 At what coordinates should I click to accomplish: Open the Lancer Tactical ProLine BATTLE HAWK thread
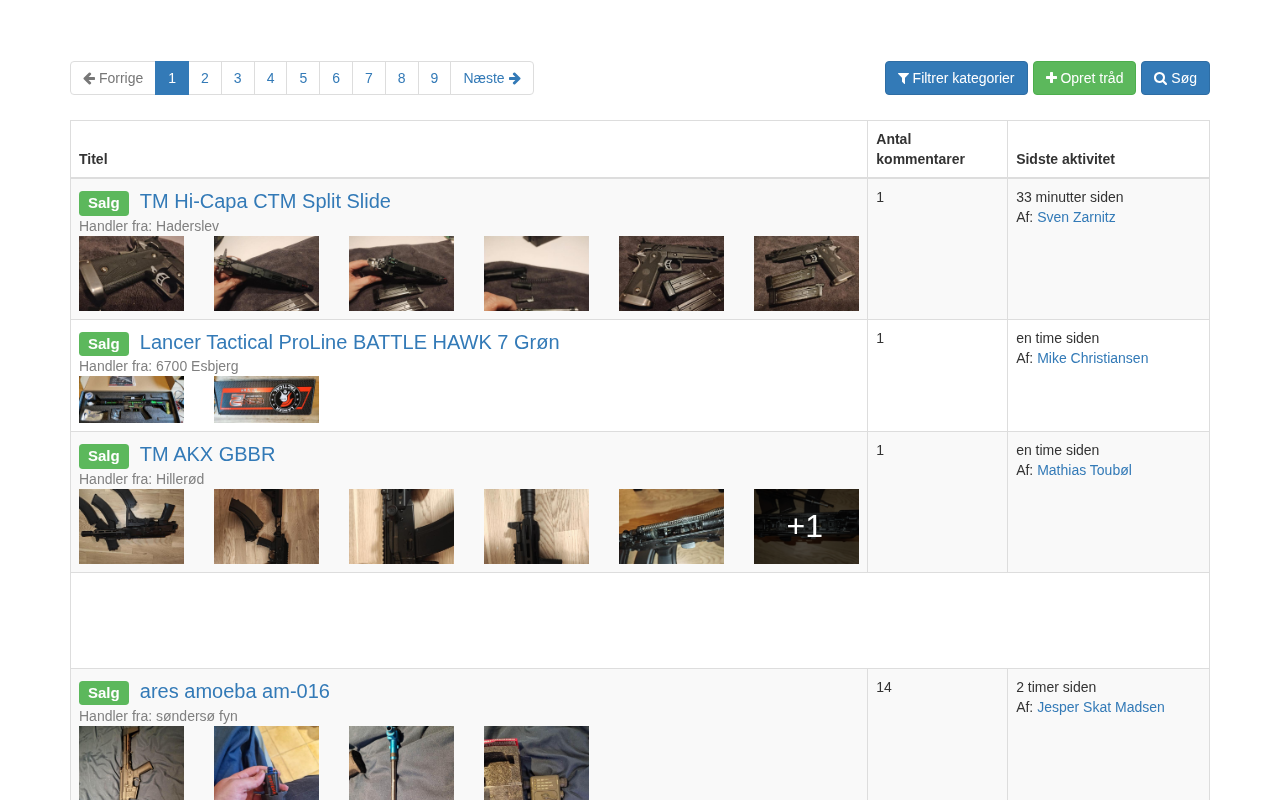pyautogui.click(x=350, y=342)
